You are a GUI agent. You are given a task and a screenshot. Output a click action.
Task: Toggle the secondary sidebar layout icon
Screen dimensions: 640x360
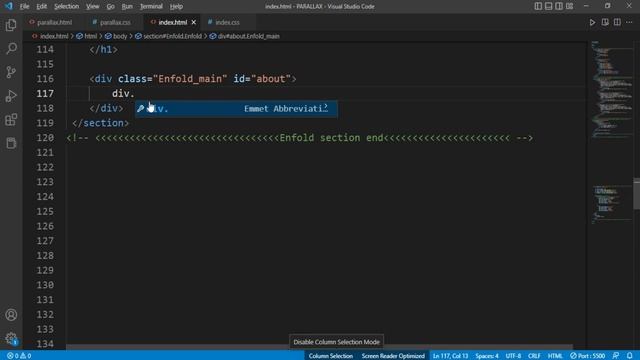coord(559,6)
